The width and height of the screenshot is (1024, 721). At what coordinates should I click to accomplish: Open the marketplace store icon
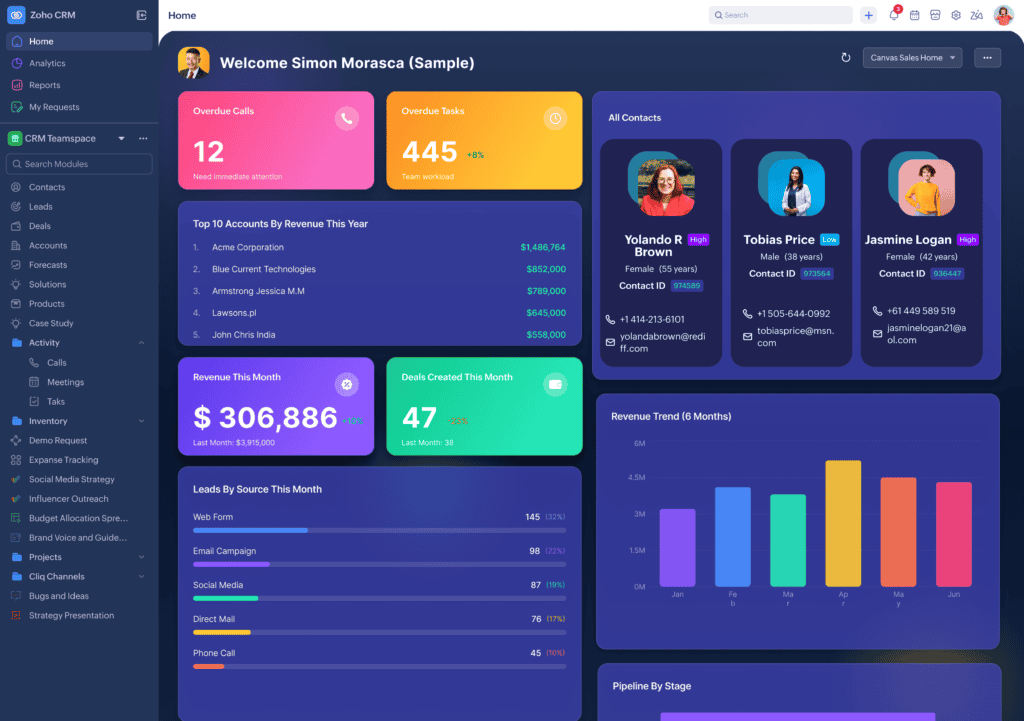coord(935,15)
